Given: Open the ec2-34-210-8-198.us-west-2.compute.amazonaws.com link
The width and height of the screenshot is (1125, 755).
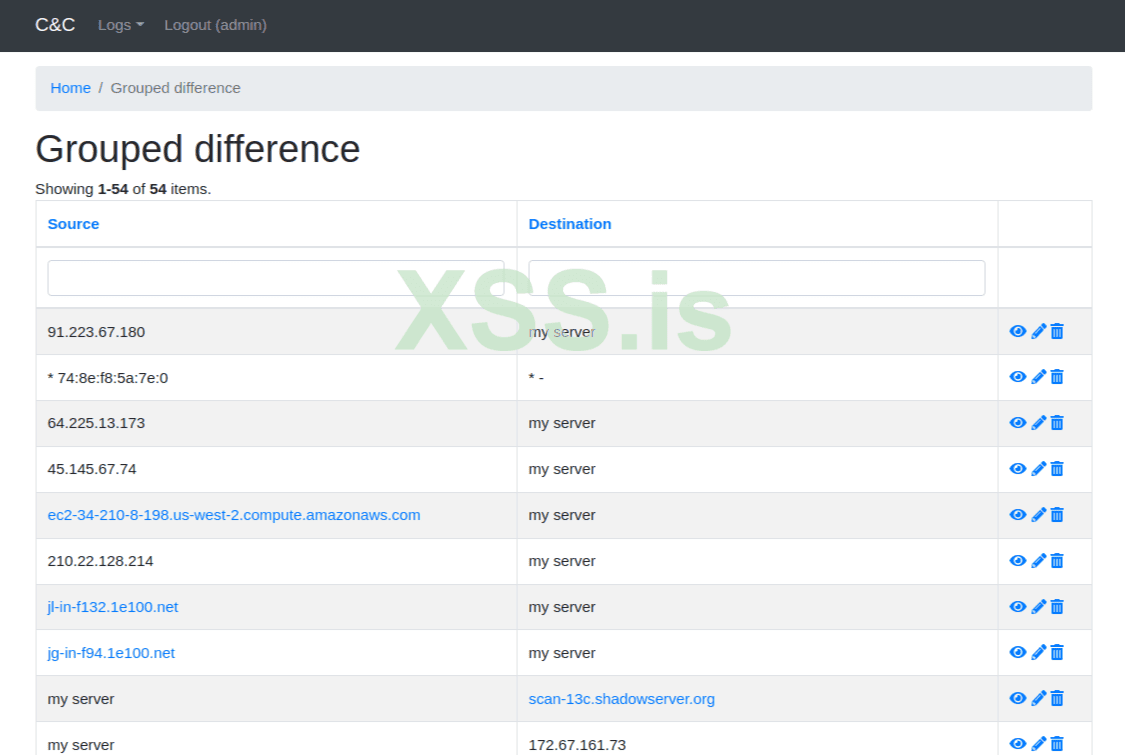Looking at the screenshot, I should pos(234,515).
